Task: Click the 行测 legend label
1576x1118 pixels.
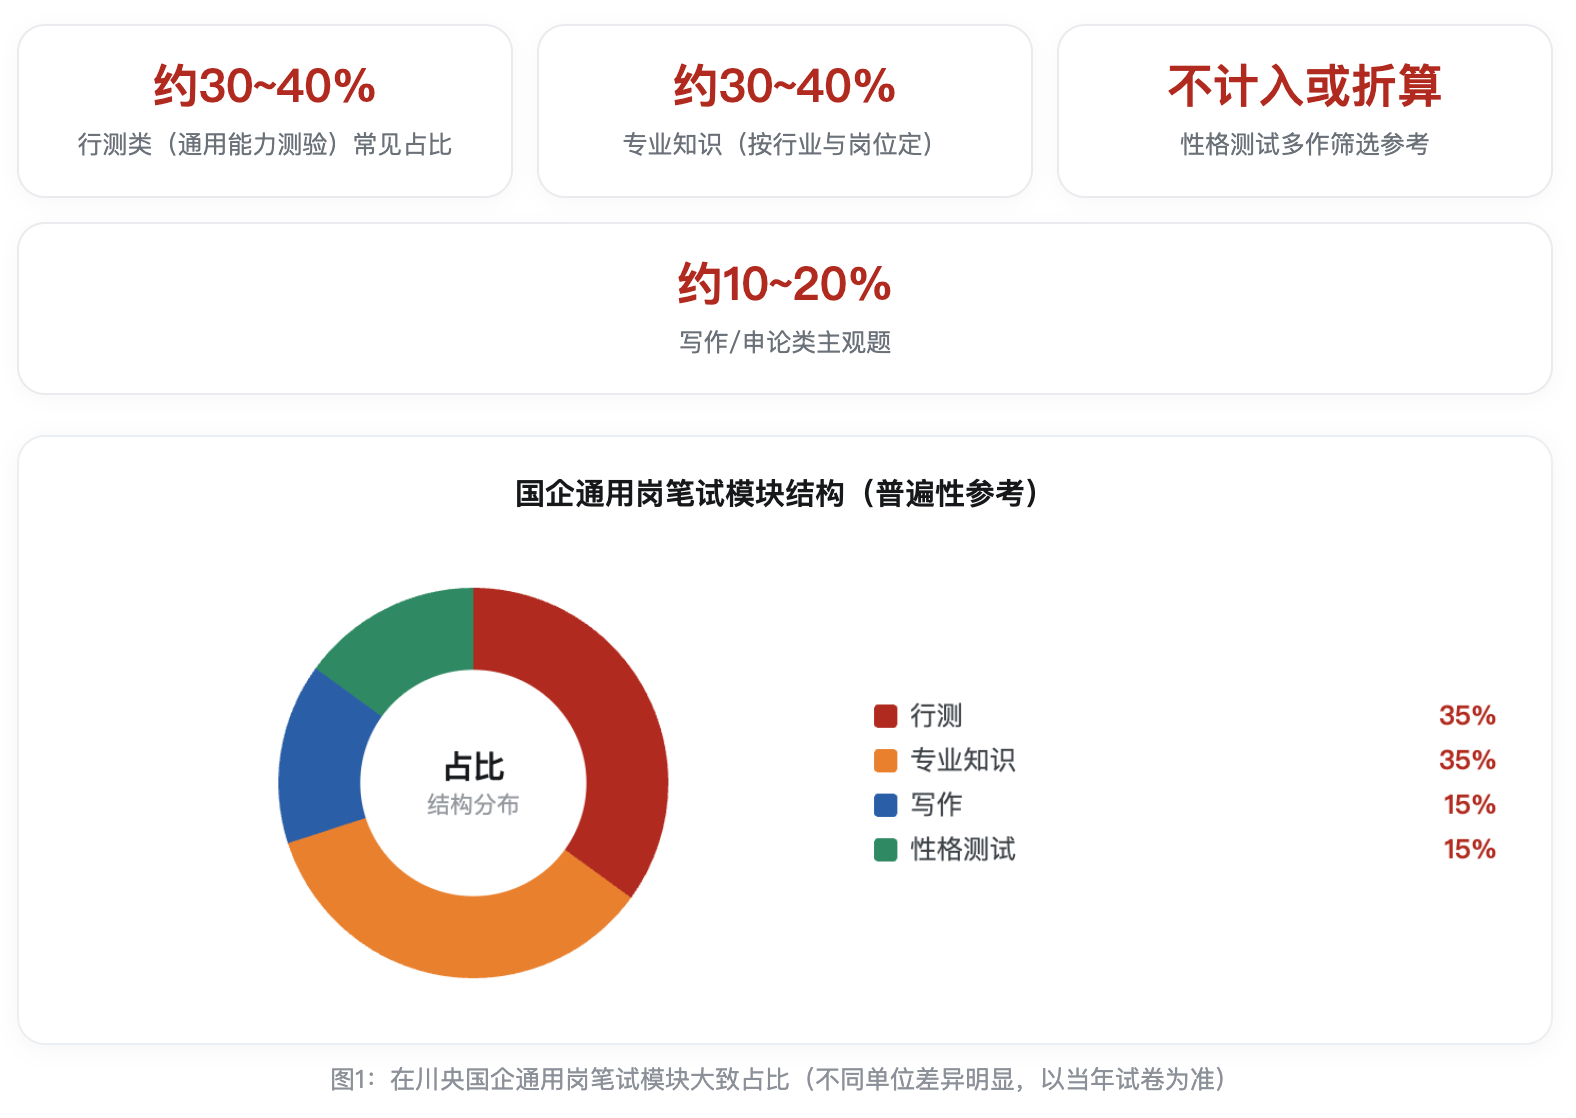Action: (936, 716)
